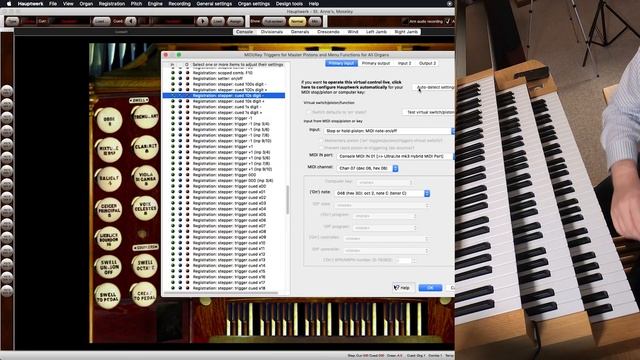Open the Engine menu
Image resolution: width=640 pixels, height=360 pixels.
[155, 4]
